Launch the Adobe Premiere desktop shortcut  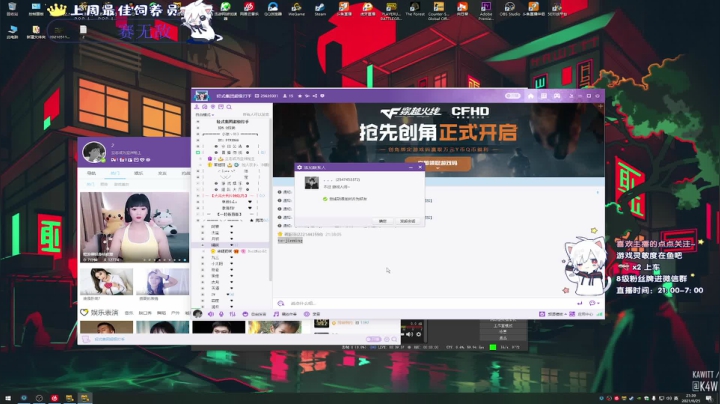tap(486, 9)
